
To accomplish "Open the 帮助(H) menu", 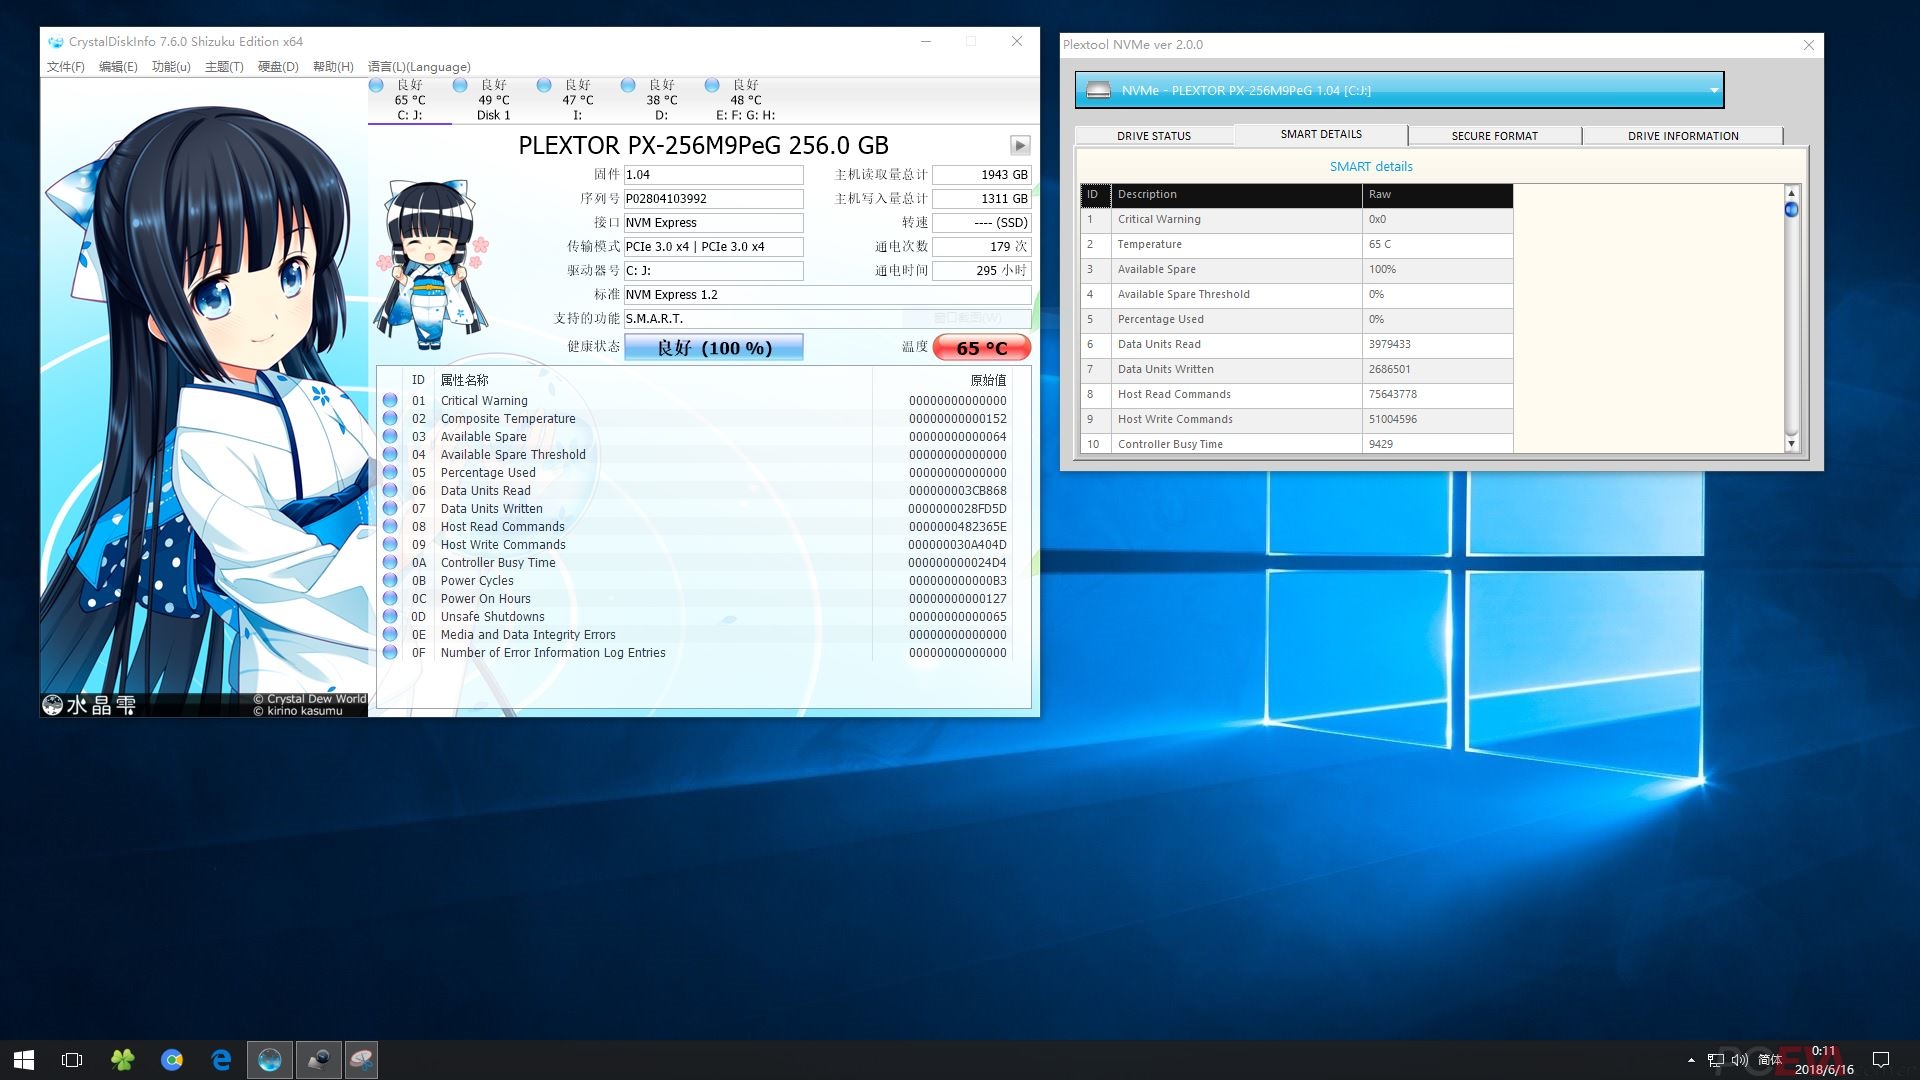I will pos(333,67).
